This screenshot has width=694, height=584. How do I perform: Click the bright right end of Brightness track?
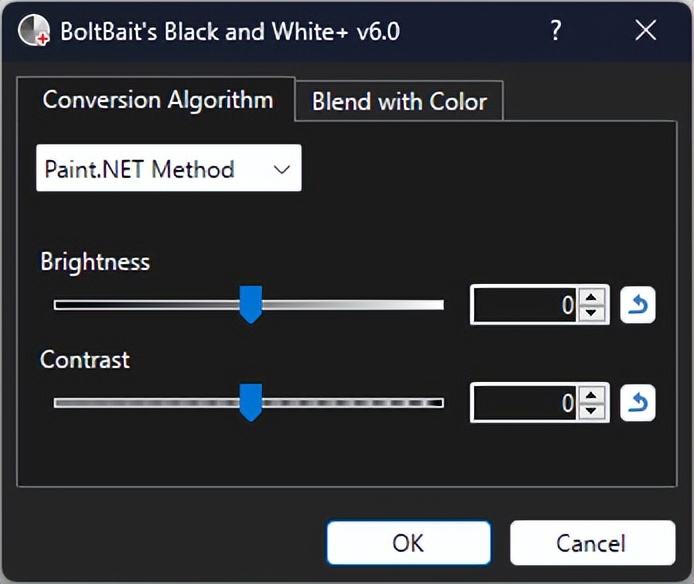click(x=436, y=305)
